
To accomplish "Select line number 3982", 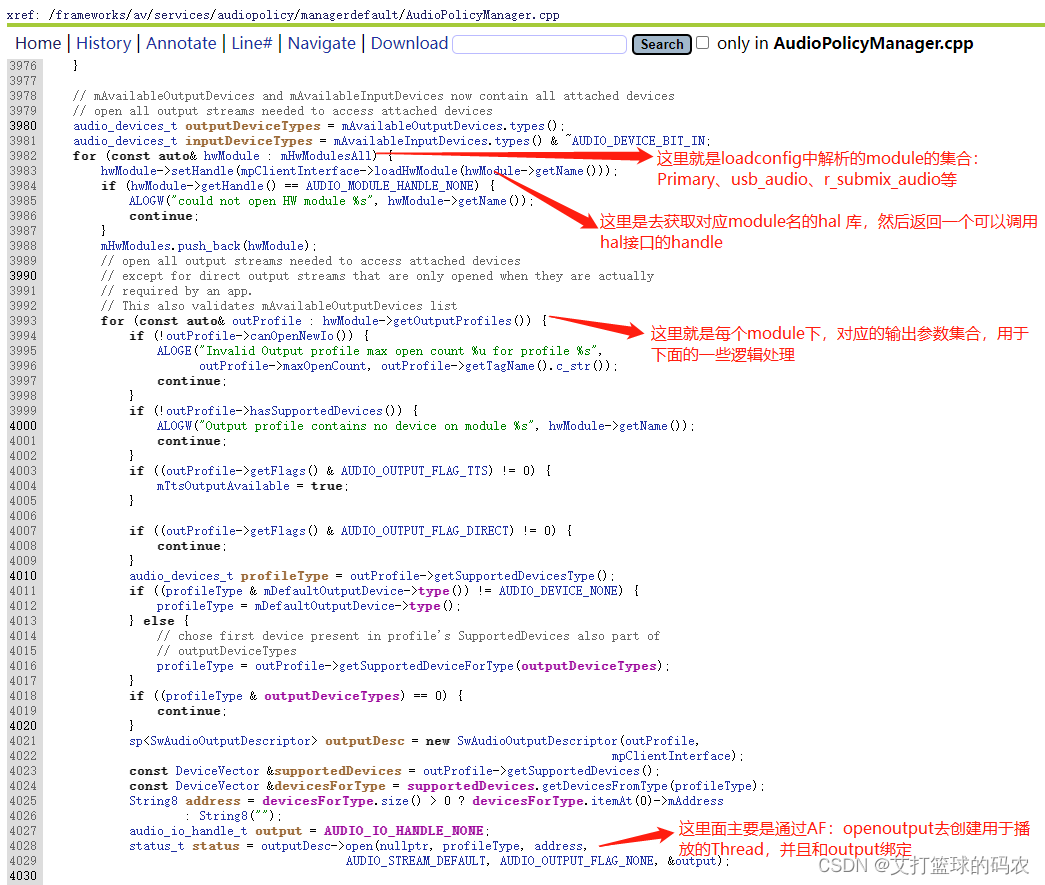I will 23,156.
